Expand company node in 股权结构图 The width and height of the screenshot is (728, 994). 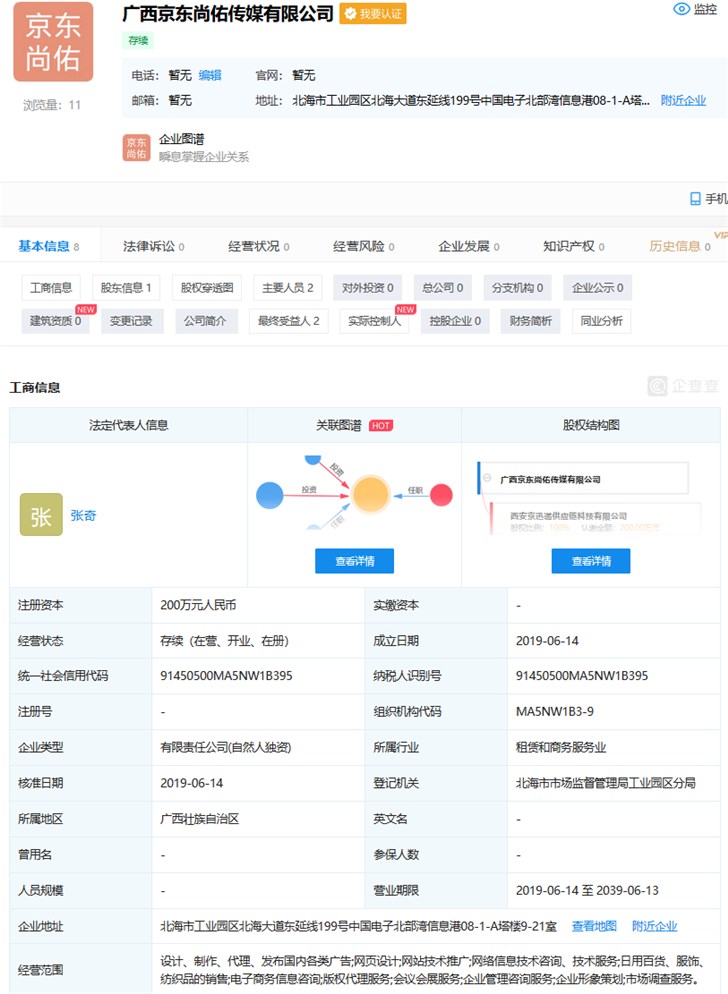coord(488,479)
